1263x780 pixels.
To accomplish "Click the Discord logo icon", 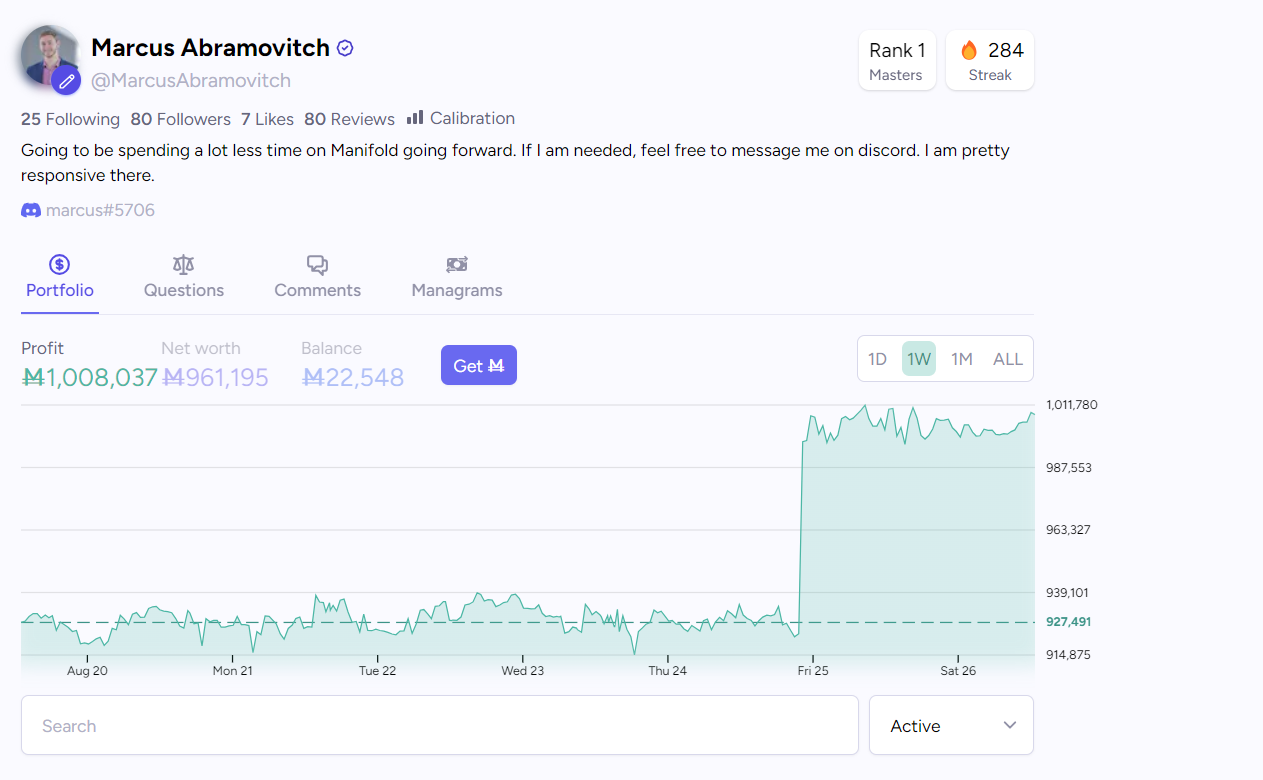I will click(31, 210).
